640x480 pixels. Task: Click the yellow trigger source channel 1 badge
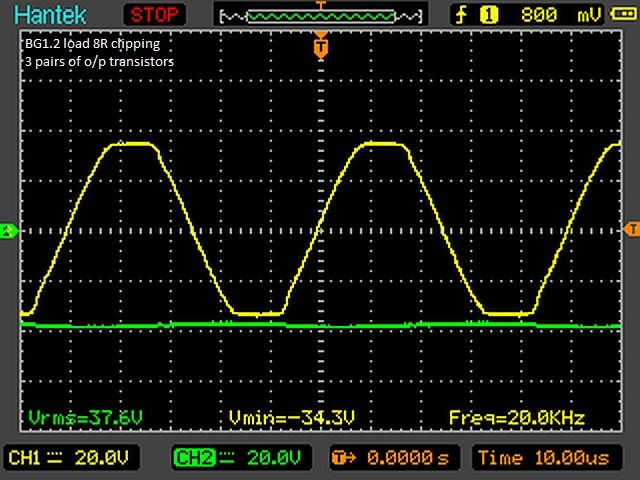click(490, 15)
